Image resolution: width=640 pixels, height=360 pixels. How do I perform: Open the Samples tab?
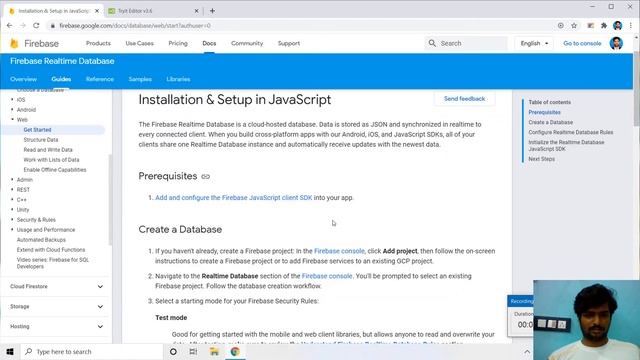(x=140, y=79)
